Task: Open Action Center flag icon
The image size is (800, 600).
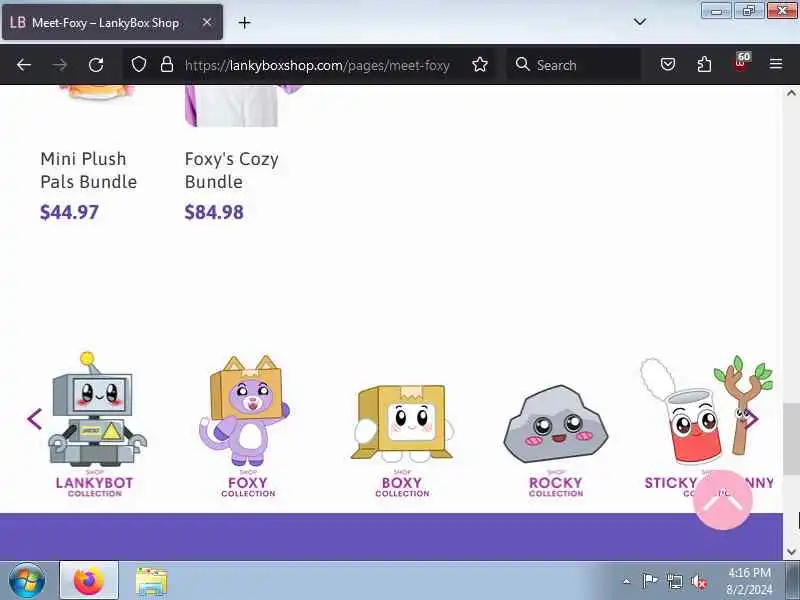Action: pyautogui.click(x=649, y=581)
